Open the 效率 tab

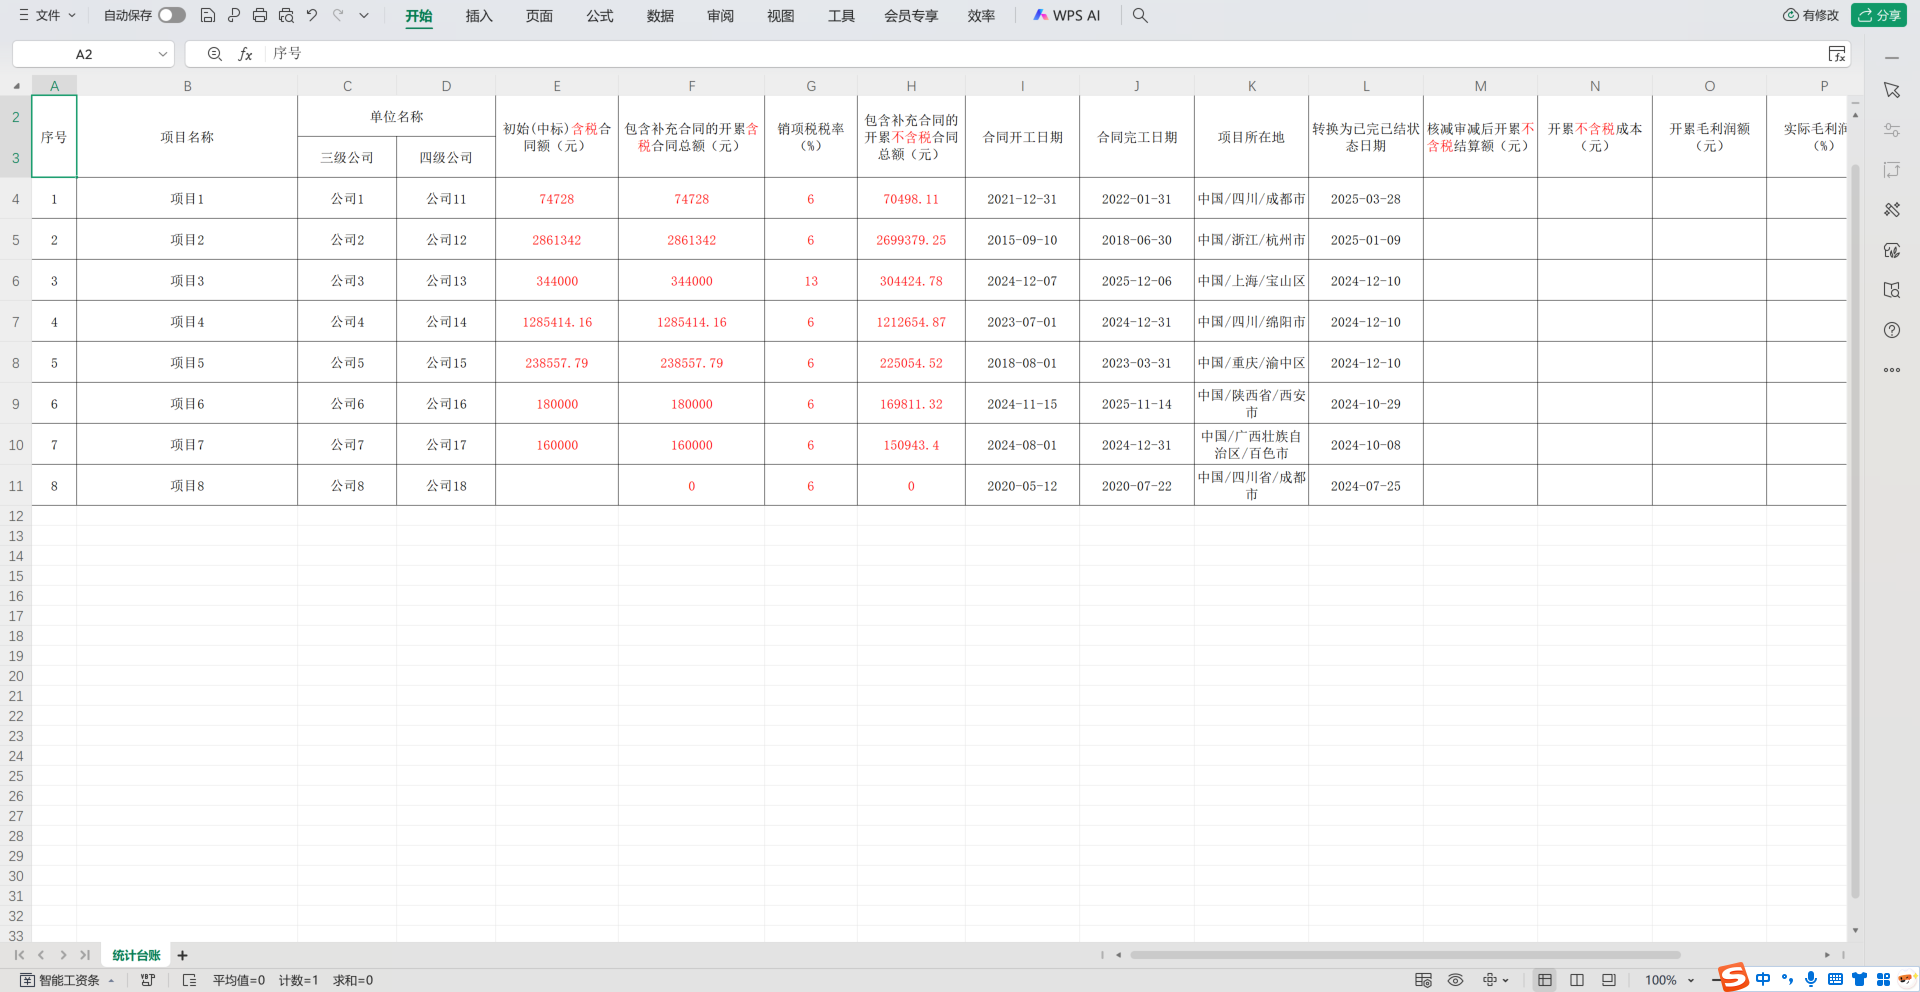coord(981,16)
